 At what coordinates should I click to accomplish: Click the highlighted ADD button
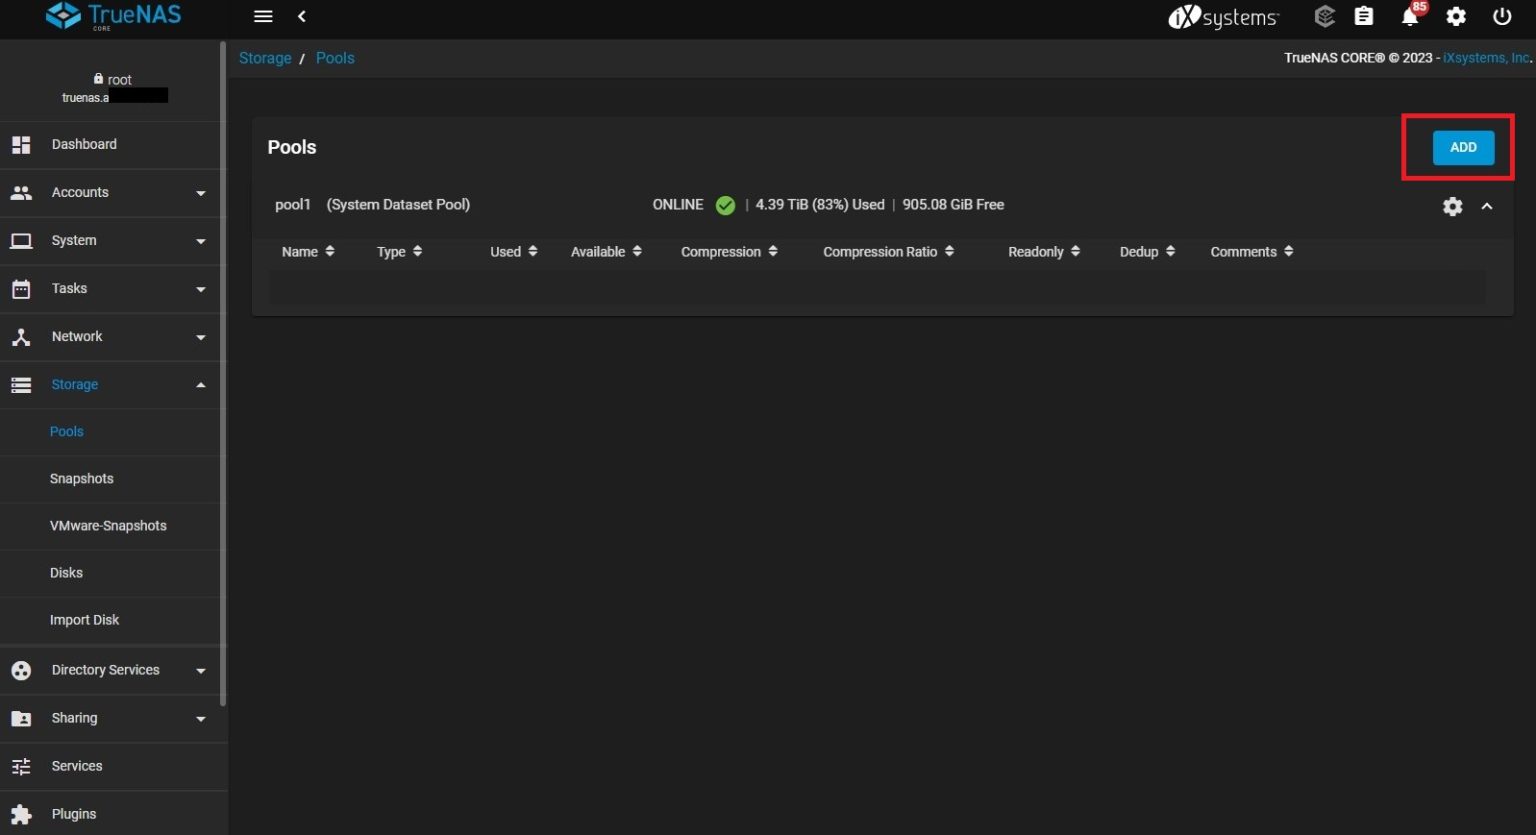pyautogui.click(x=1462, y=147)
